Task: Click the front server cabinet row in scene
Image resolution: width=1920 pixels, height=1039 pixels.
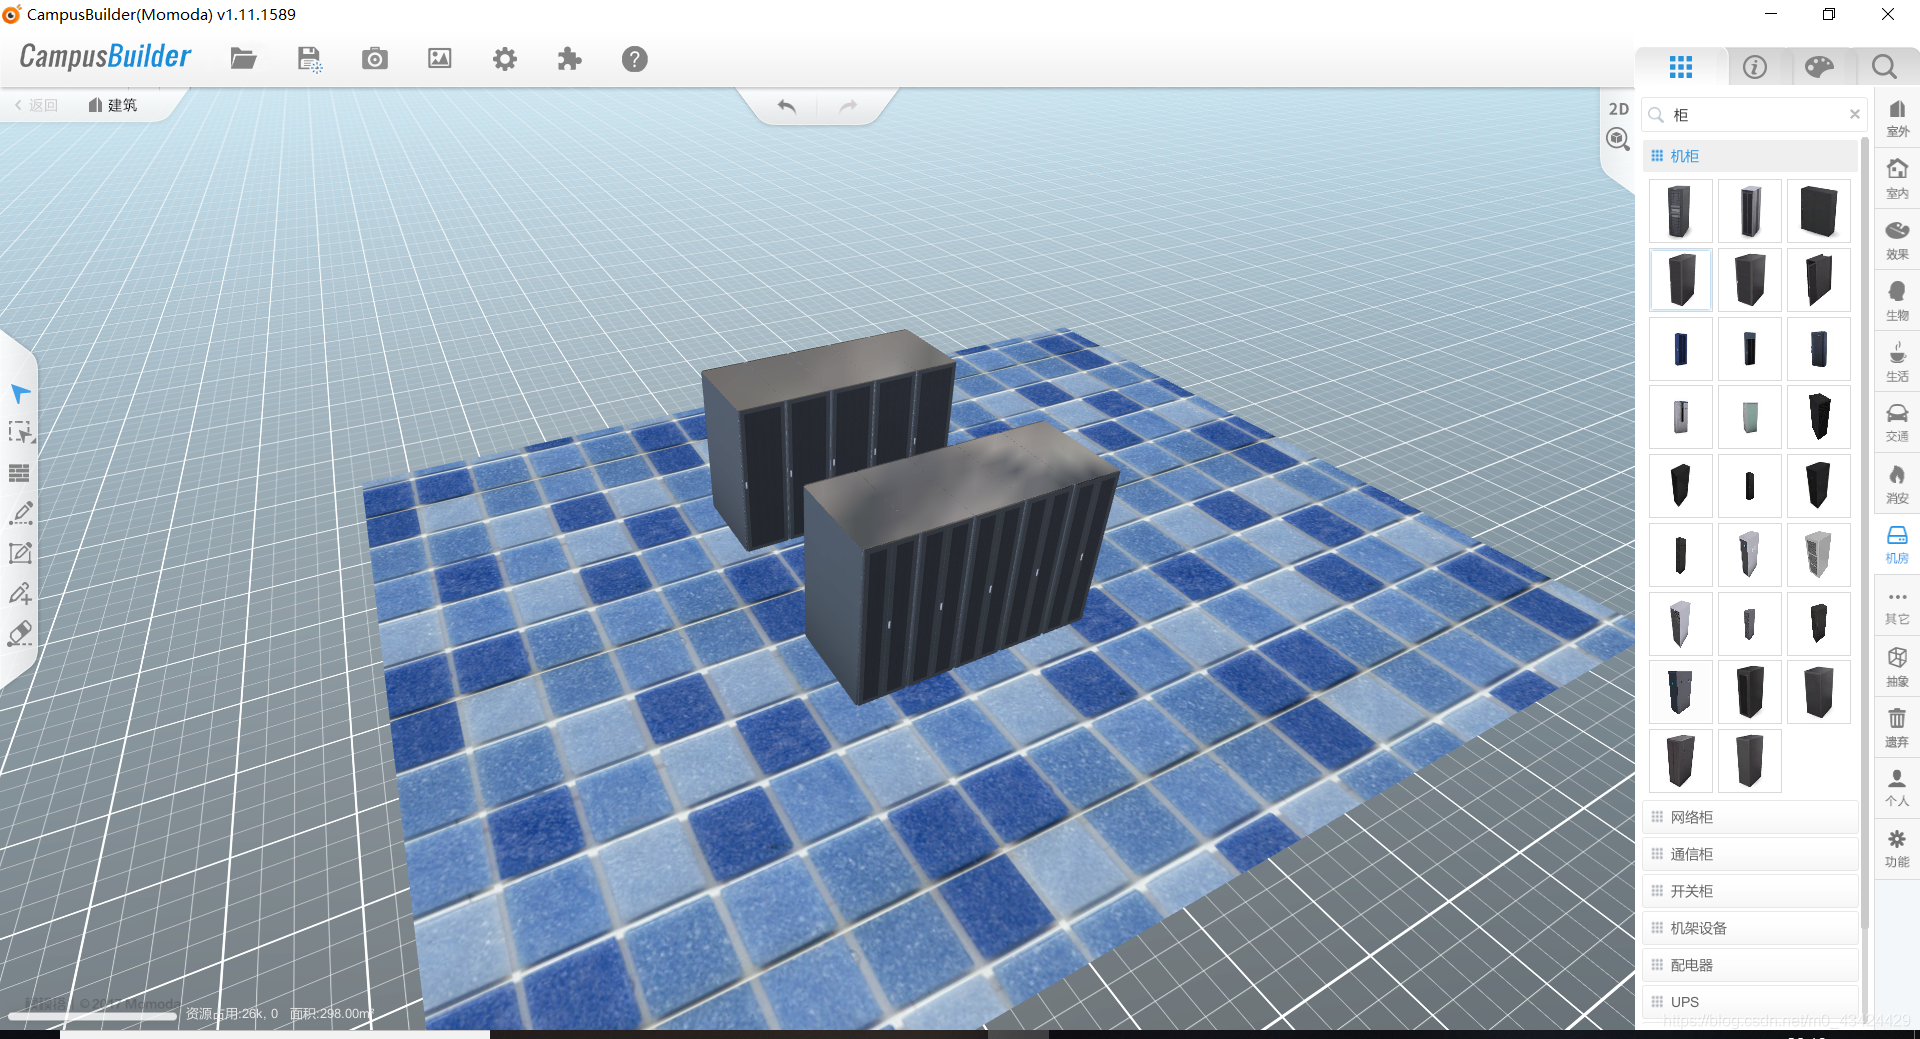Action: (x=960, y=565)
